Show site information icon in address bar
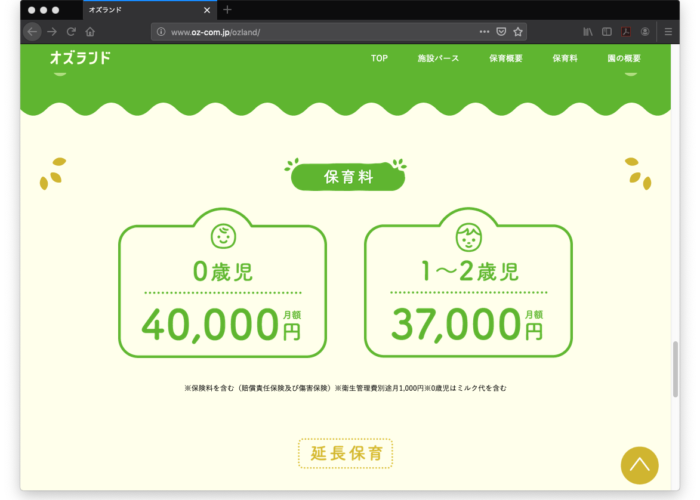 click(x=161, y=32)
